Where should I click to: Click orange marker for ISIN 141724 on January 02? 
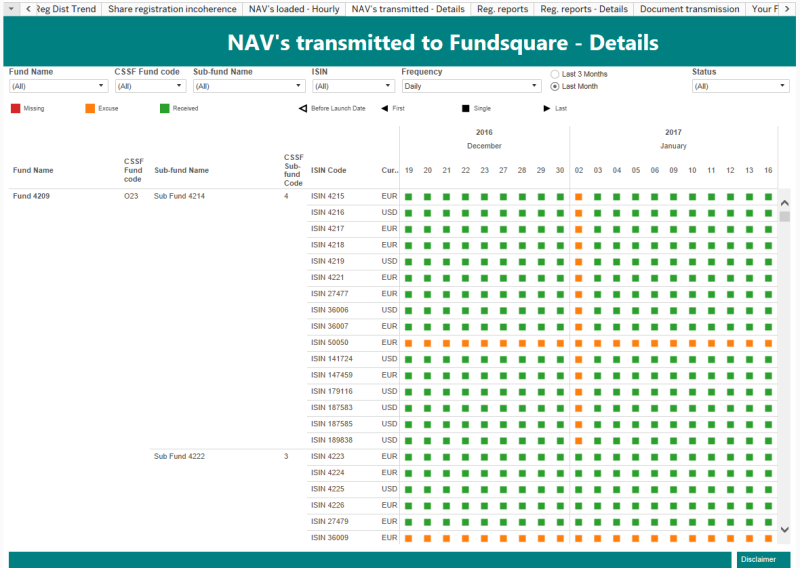[x=579, y=359]
